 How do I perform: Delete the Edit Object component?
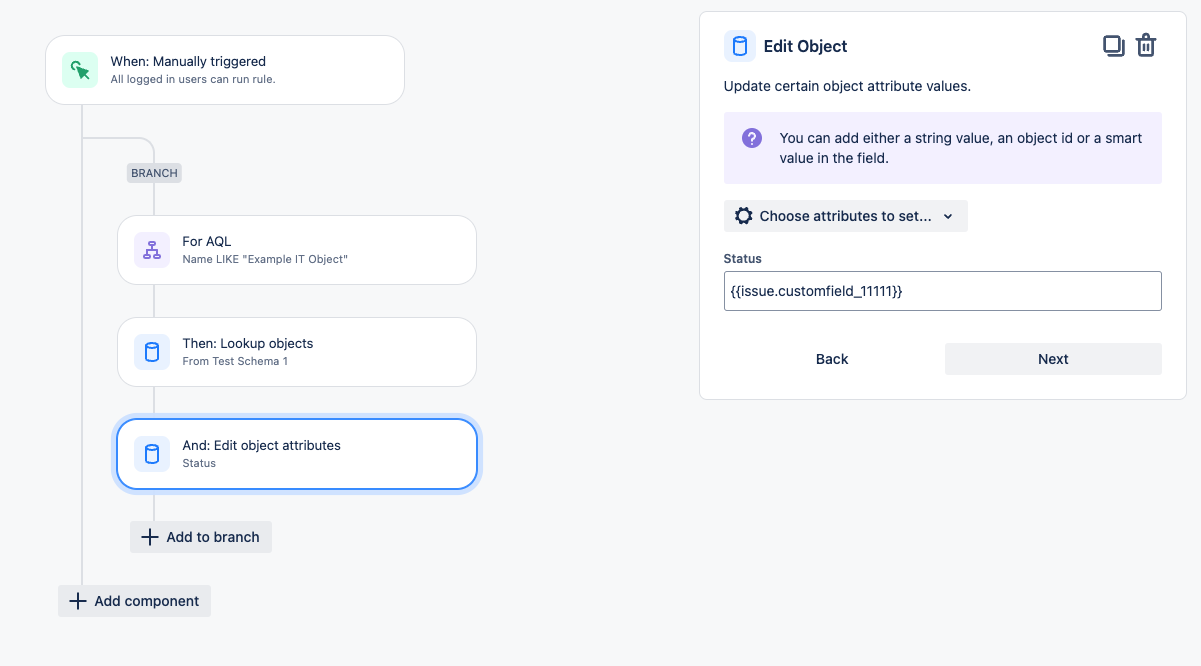[x=1146, y=44]
